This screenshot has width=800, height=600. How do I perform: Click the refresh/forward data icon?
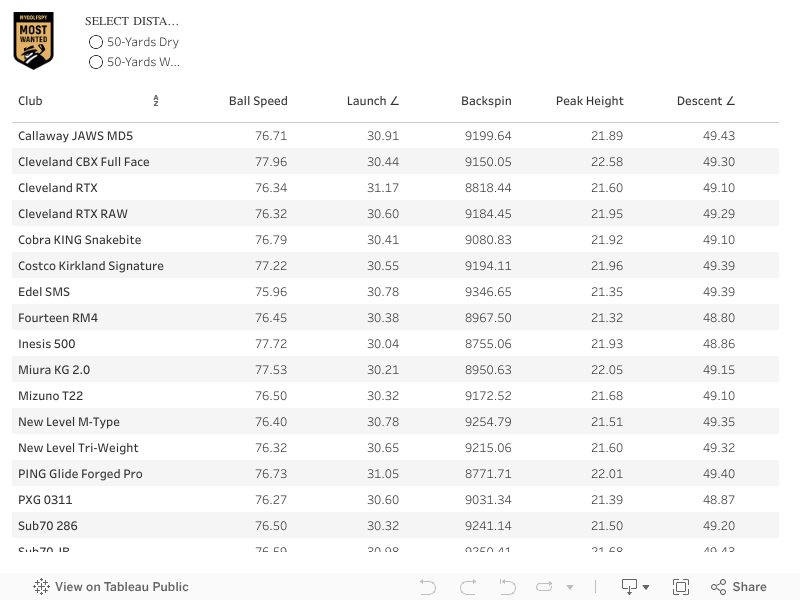click(x=544, y=587)
